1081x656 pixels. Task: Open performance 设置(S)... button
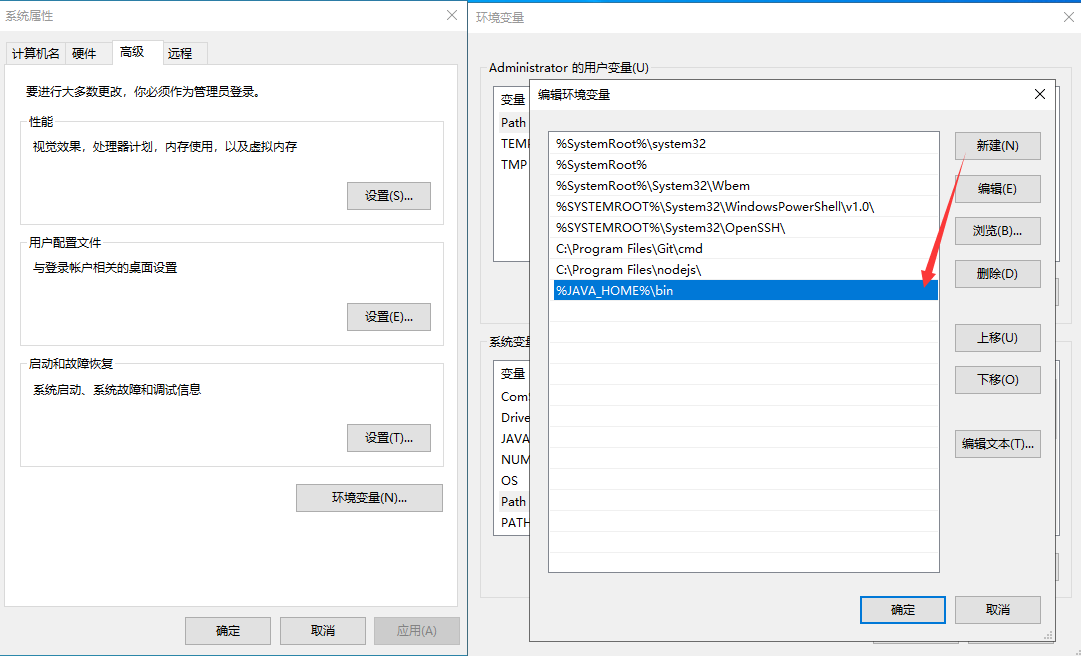pos(388,196)
